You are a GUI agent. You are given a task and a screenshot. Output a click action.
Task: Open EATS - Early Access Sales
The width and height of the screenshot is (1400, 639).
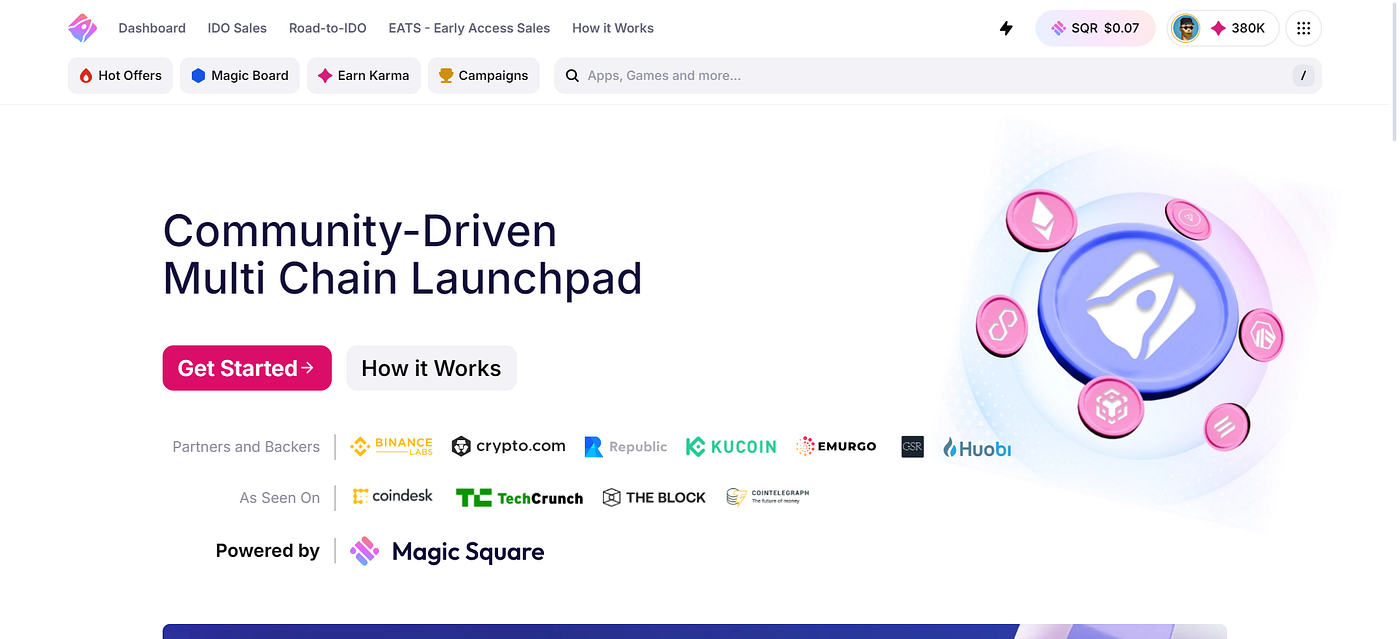pos(469,28)
